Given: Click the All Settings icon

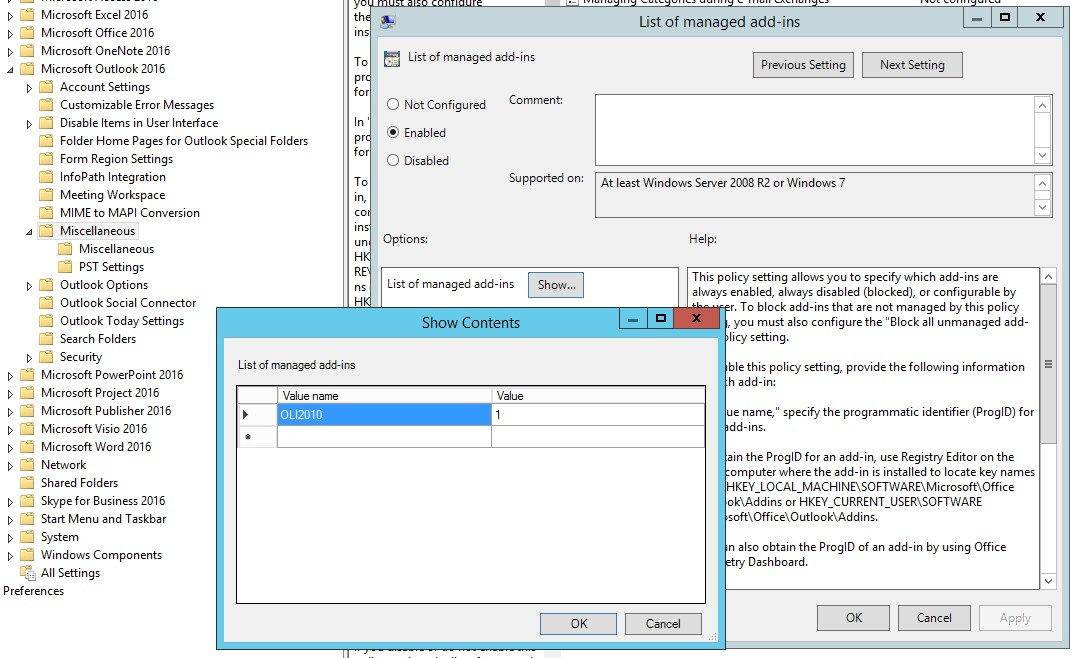Looking at the screenshot, I should click(x=28, y=572).
